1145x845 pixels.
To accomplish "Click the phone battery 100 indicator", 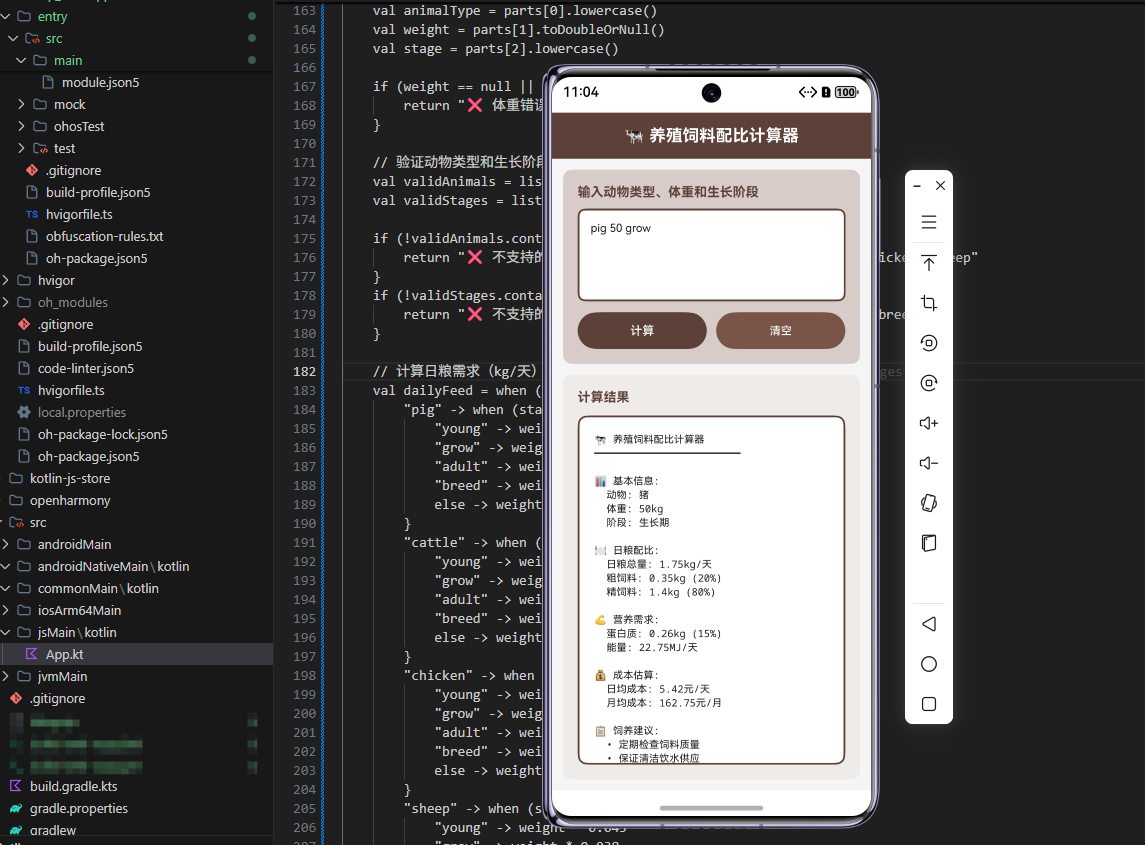I will point(846,92).
